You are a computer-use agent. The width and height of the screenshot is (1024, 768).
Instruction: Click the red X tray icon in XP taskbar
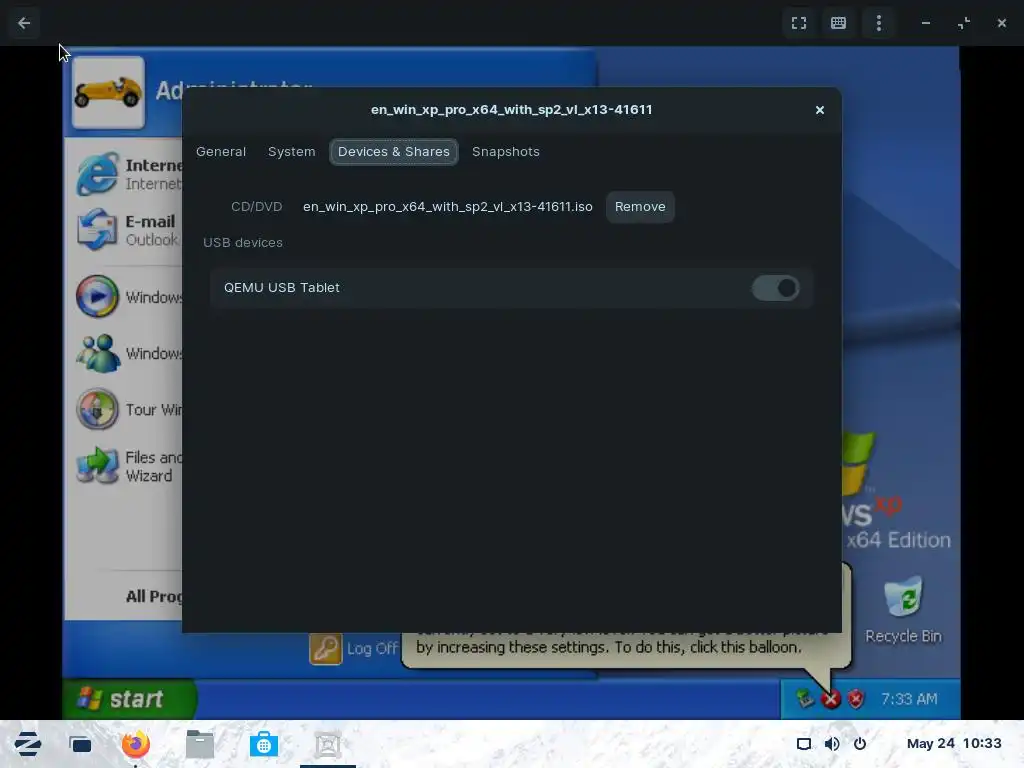click(831, 699)
